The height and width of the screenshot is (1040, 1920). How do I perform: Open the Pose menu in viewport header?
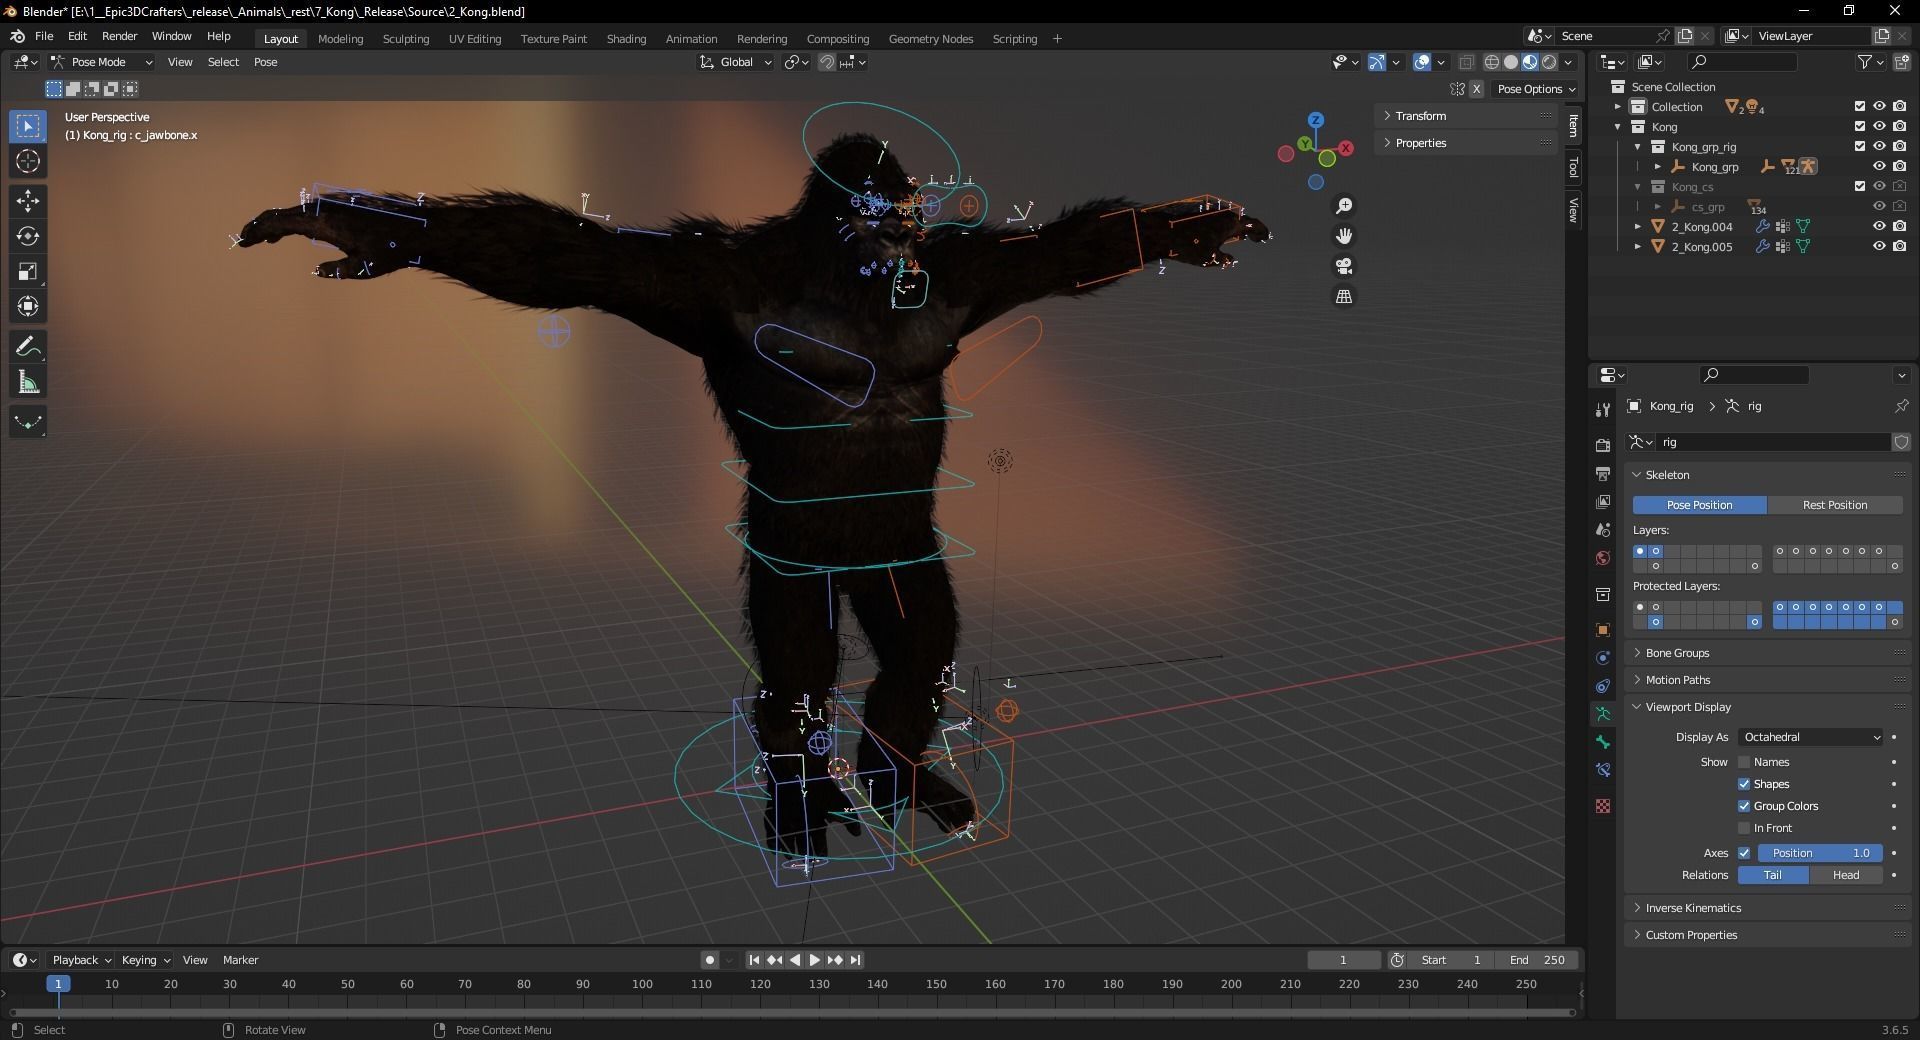265,62
